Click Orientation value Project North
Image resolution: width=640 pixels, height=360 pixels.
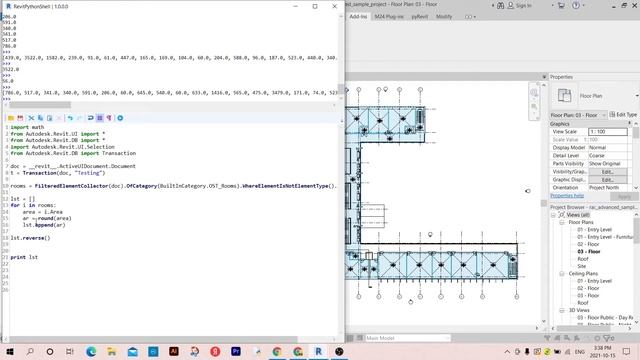click(x=608, y=188)
